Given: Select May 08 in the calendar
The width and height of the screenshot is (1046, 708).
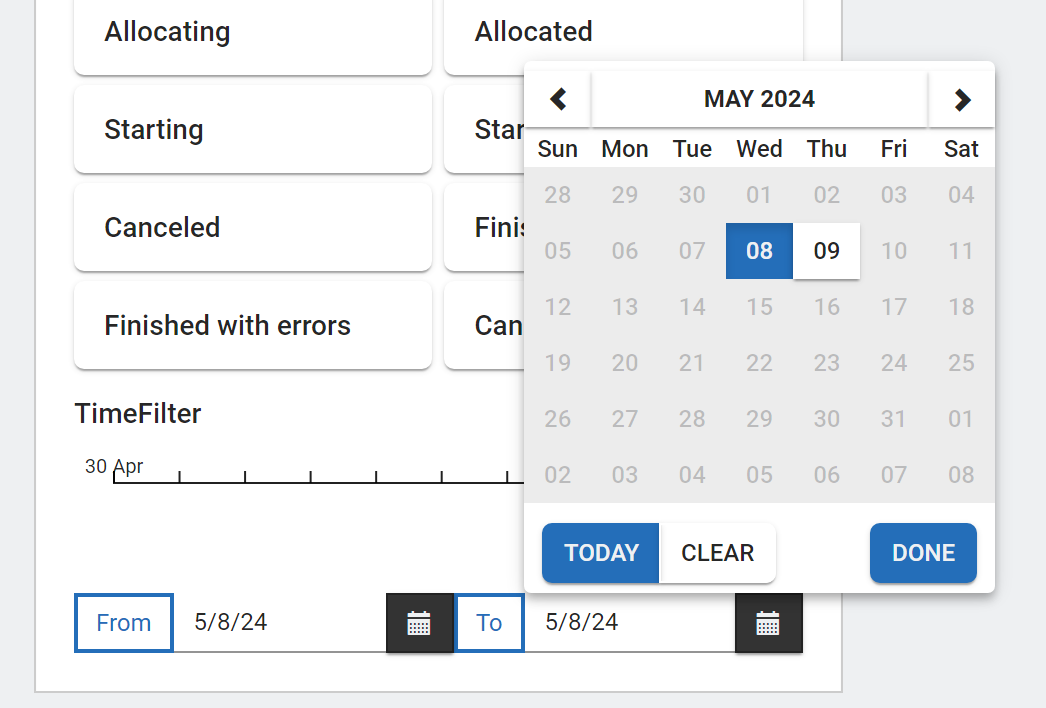Looking at the screenshot, I should pos(759,251).
